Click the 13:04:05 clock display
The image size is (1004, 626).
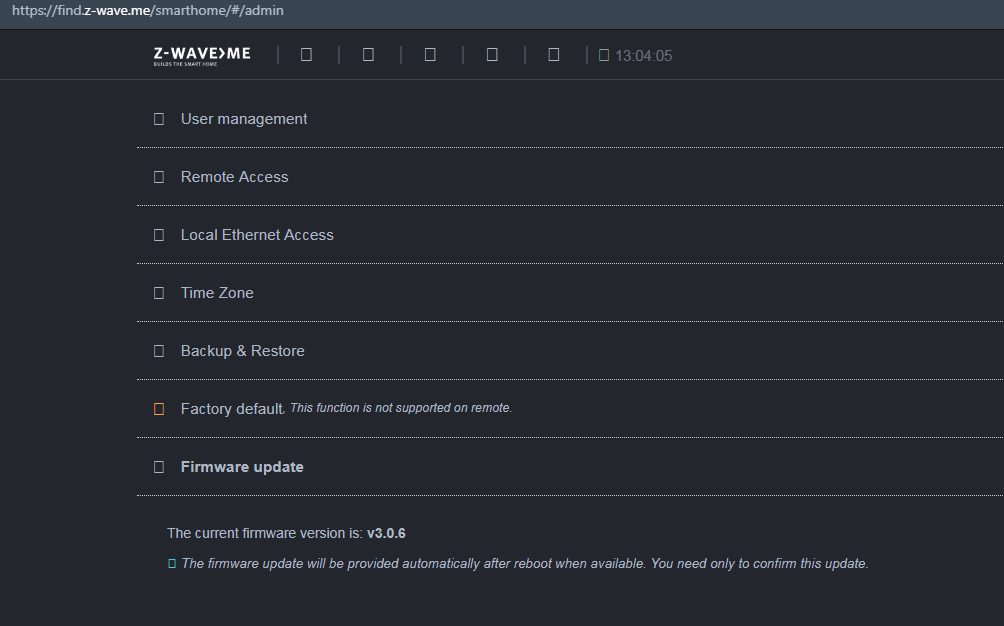(643, 56)
